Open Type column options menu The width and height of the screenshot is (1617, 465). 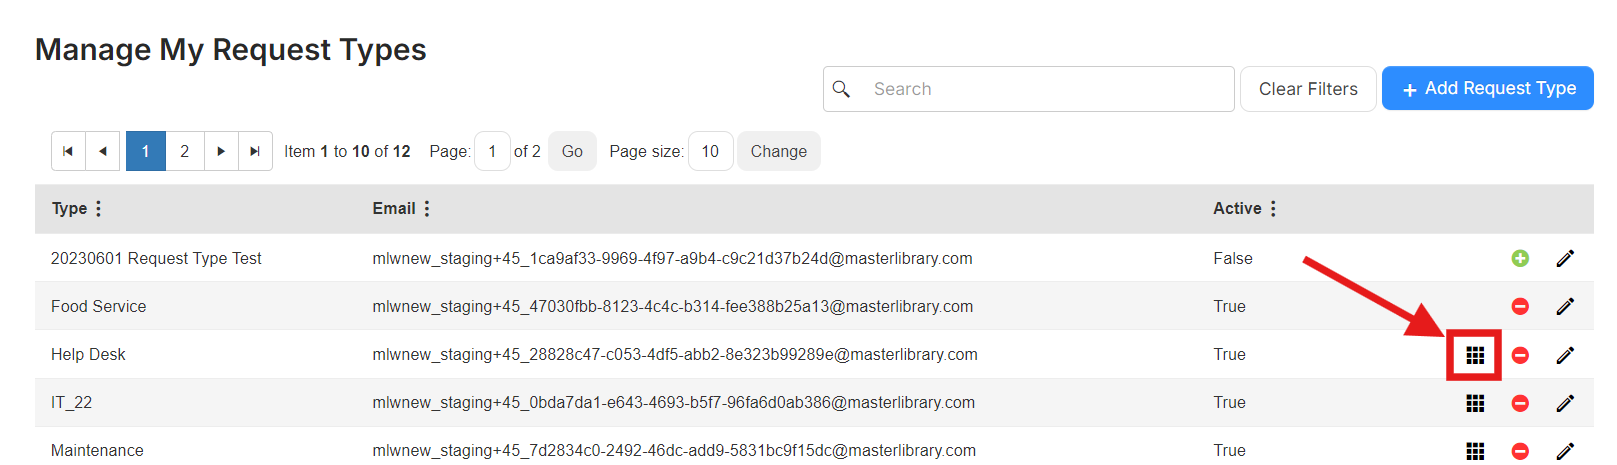click(x=98, y=209)
